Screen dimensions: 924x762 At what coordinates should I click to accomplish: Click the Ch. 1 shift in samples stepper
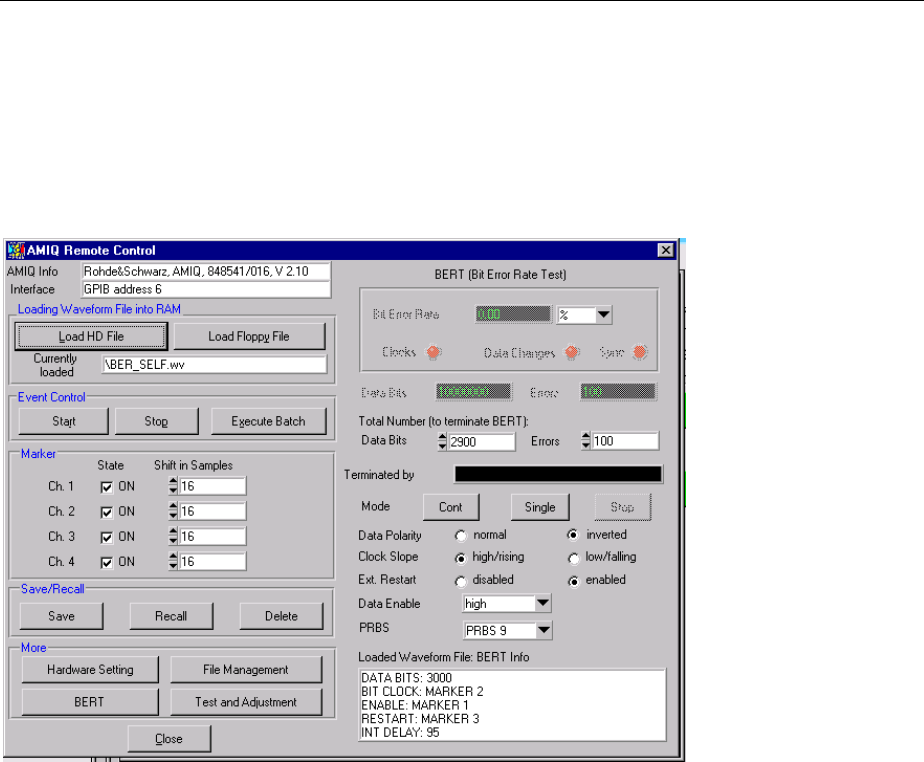(173, 486)
